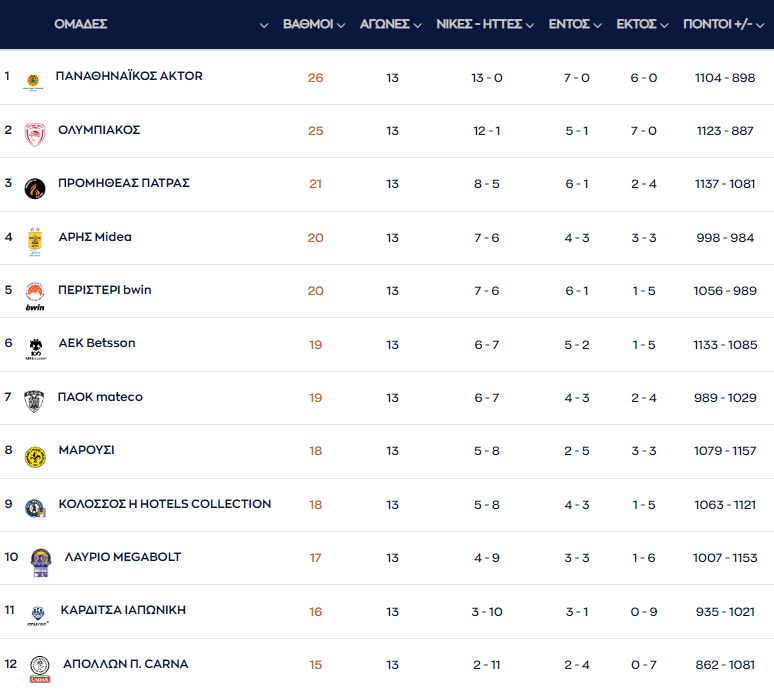Sort table by ΝΙΚΕΣ - ΗΤΤΕΣ header

point(485,24)
